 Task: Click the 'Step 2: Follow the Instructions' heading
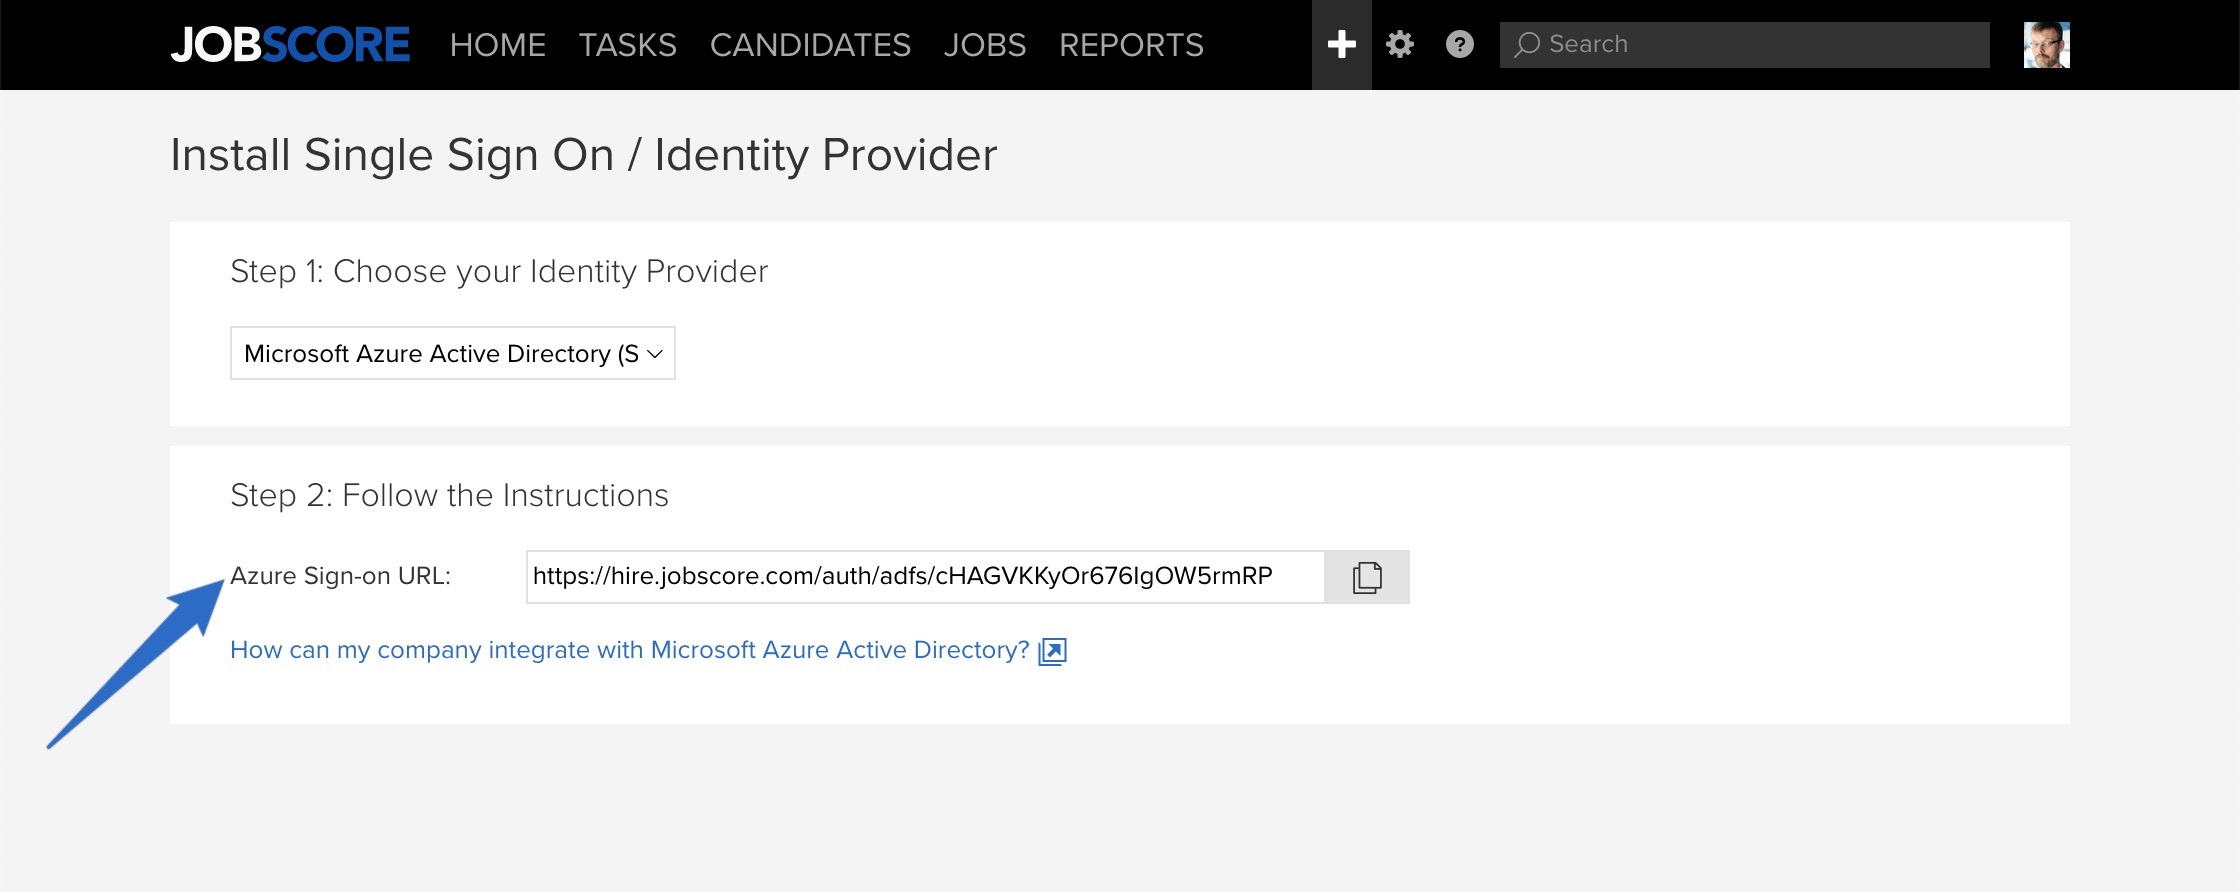[x=449, y=495]
